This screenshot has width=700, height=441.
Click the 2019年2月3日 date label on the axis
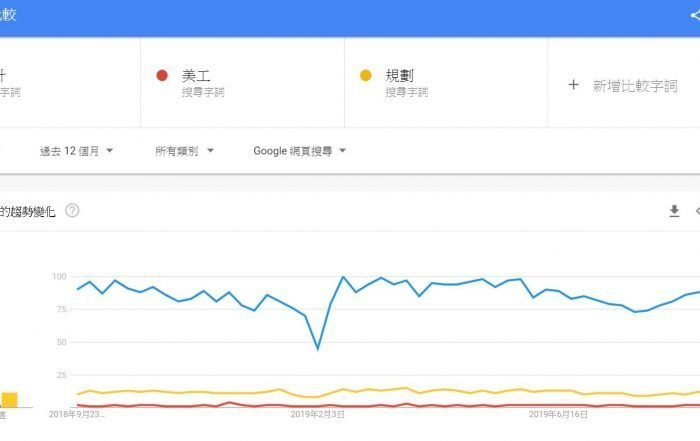318,412
